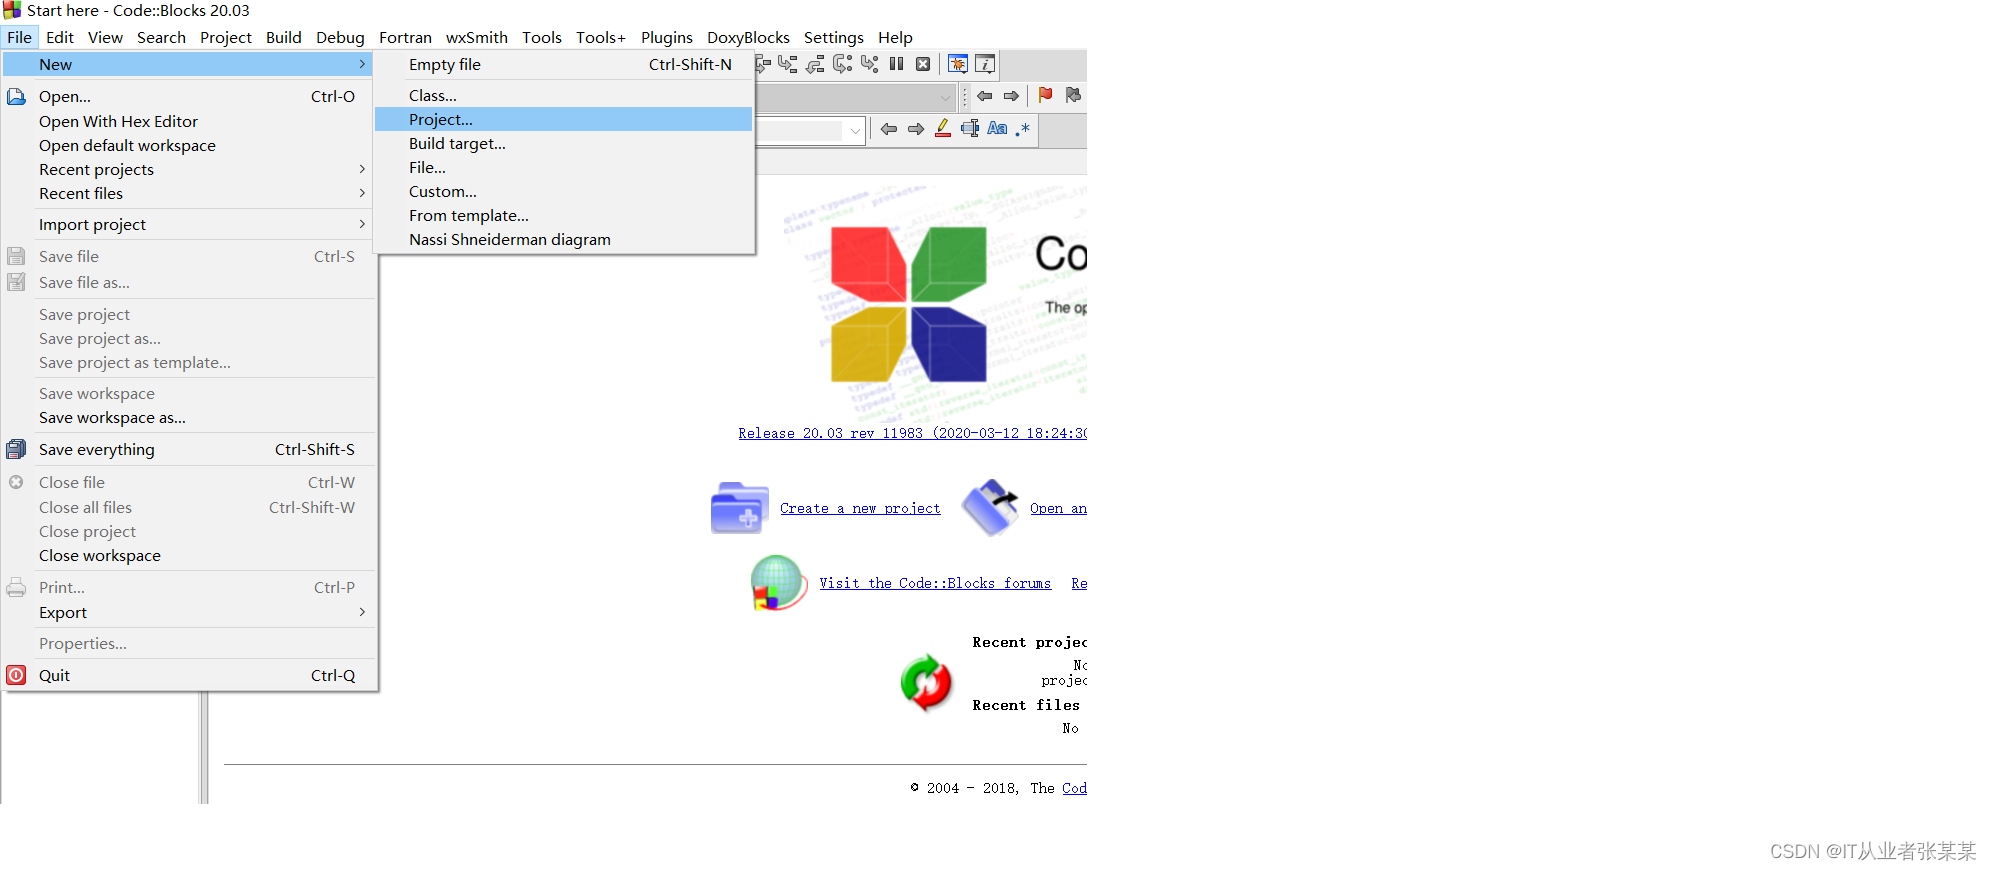Choose Nassi Shneiderman diagram entry
This screenshot has height=870, width=1992.
click(x=563, y=239)
